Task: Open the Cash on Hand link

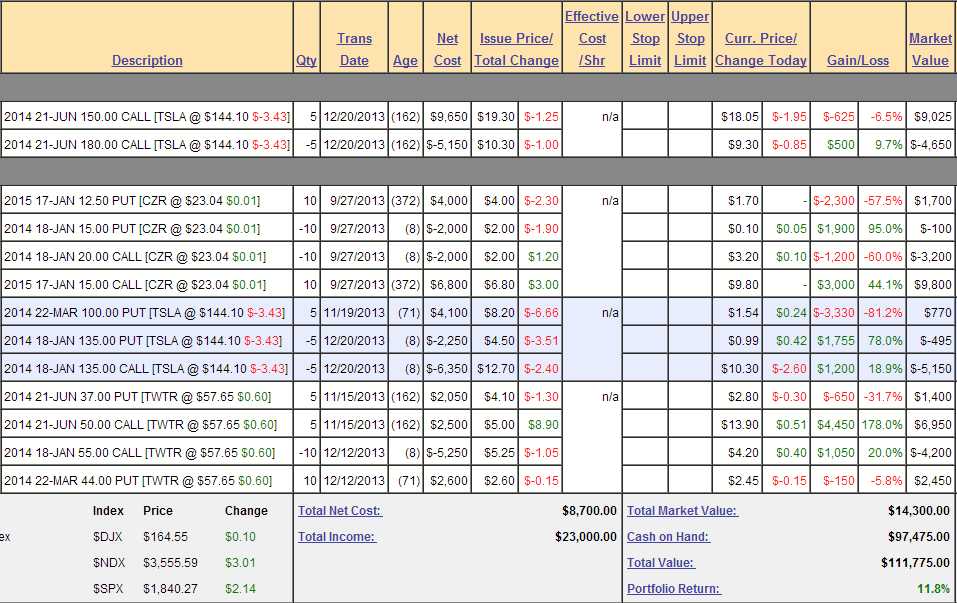Action: tap(668, 536)
